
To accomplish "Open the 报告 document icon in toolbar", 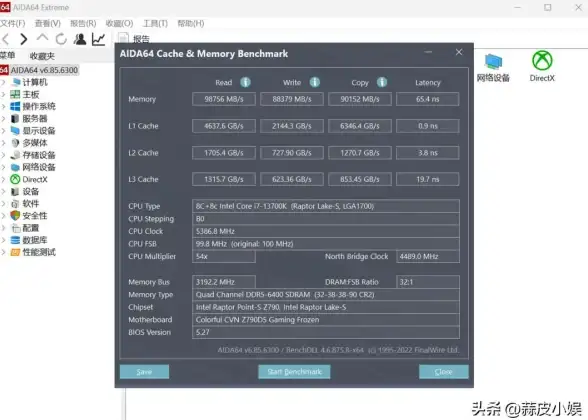I will [x=123, y=39].
